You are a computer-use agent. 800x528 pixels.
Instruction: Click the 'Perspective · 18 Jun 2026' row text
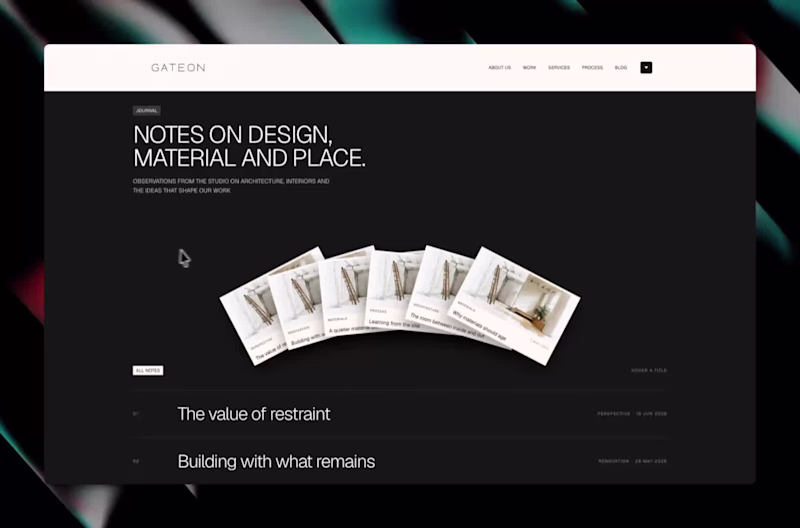tap(632, 414)
